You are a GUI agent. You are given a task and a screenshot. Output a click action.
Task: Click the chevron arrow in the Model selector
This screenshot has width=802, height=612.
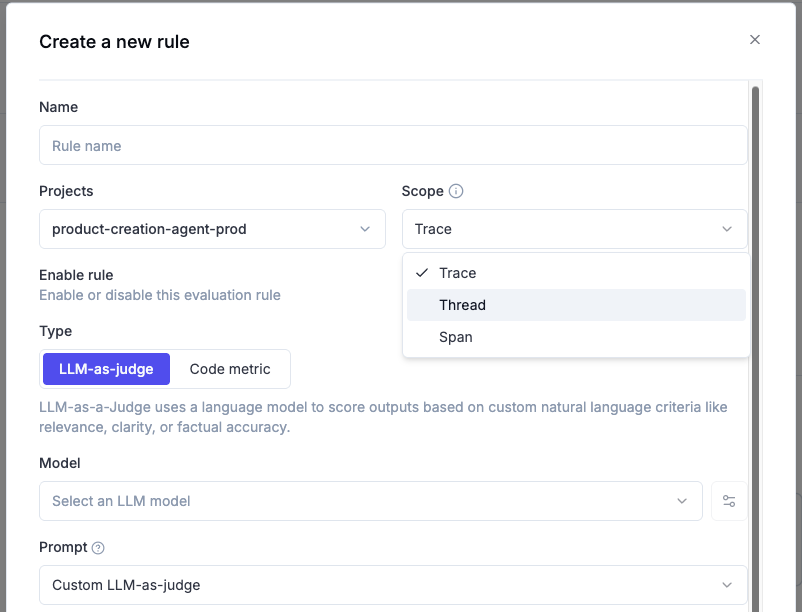coord(682,501)
